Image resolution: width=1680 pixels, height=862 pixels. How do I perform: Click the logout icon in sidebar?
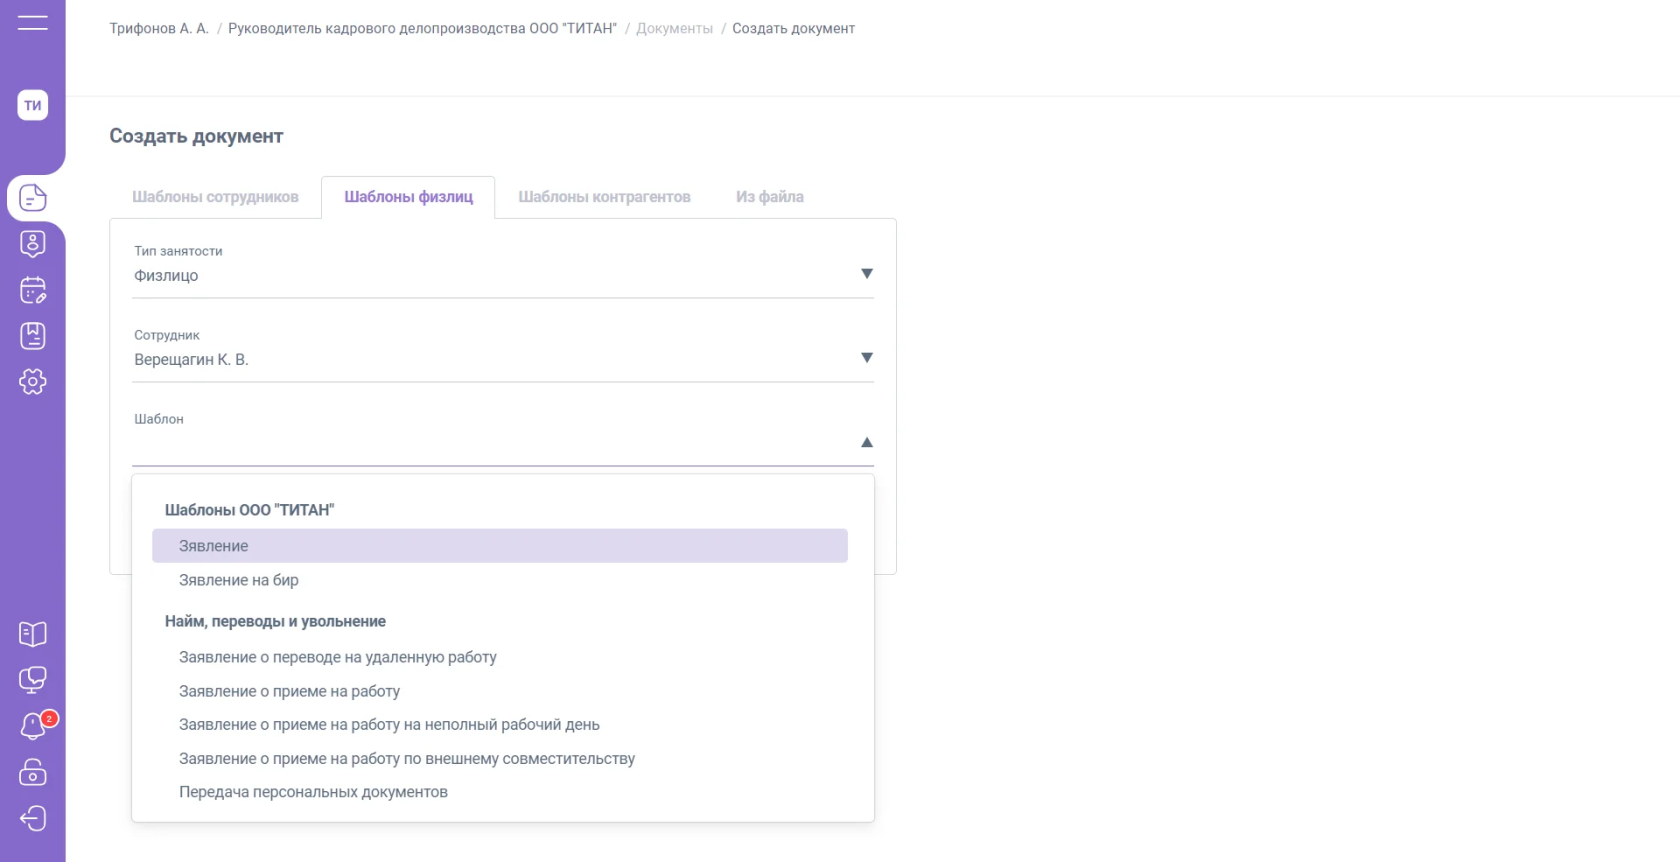(33, 818)
